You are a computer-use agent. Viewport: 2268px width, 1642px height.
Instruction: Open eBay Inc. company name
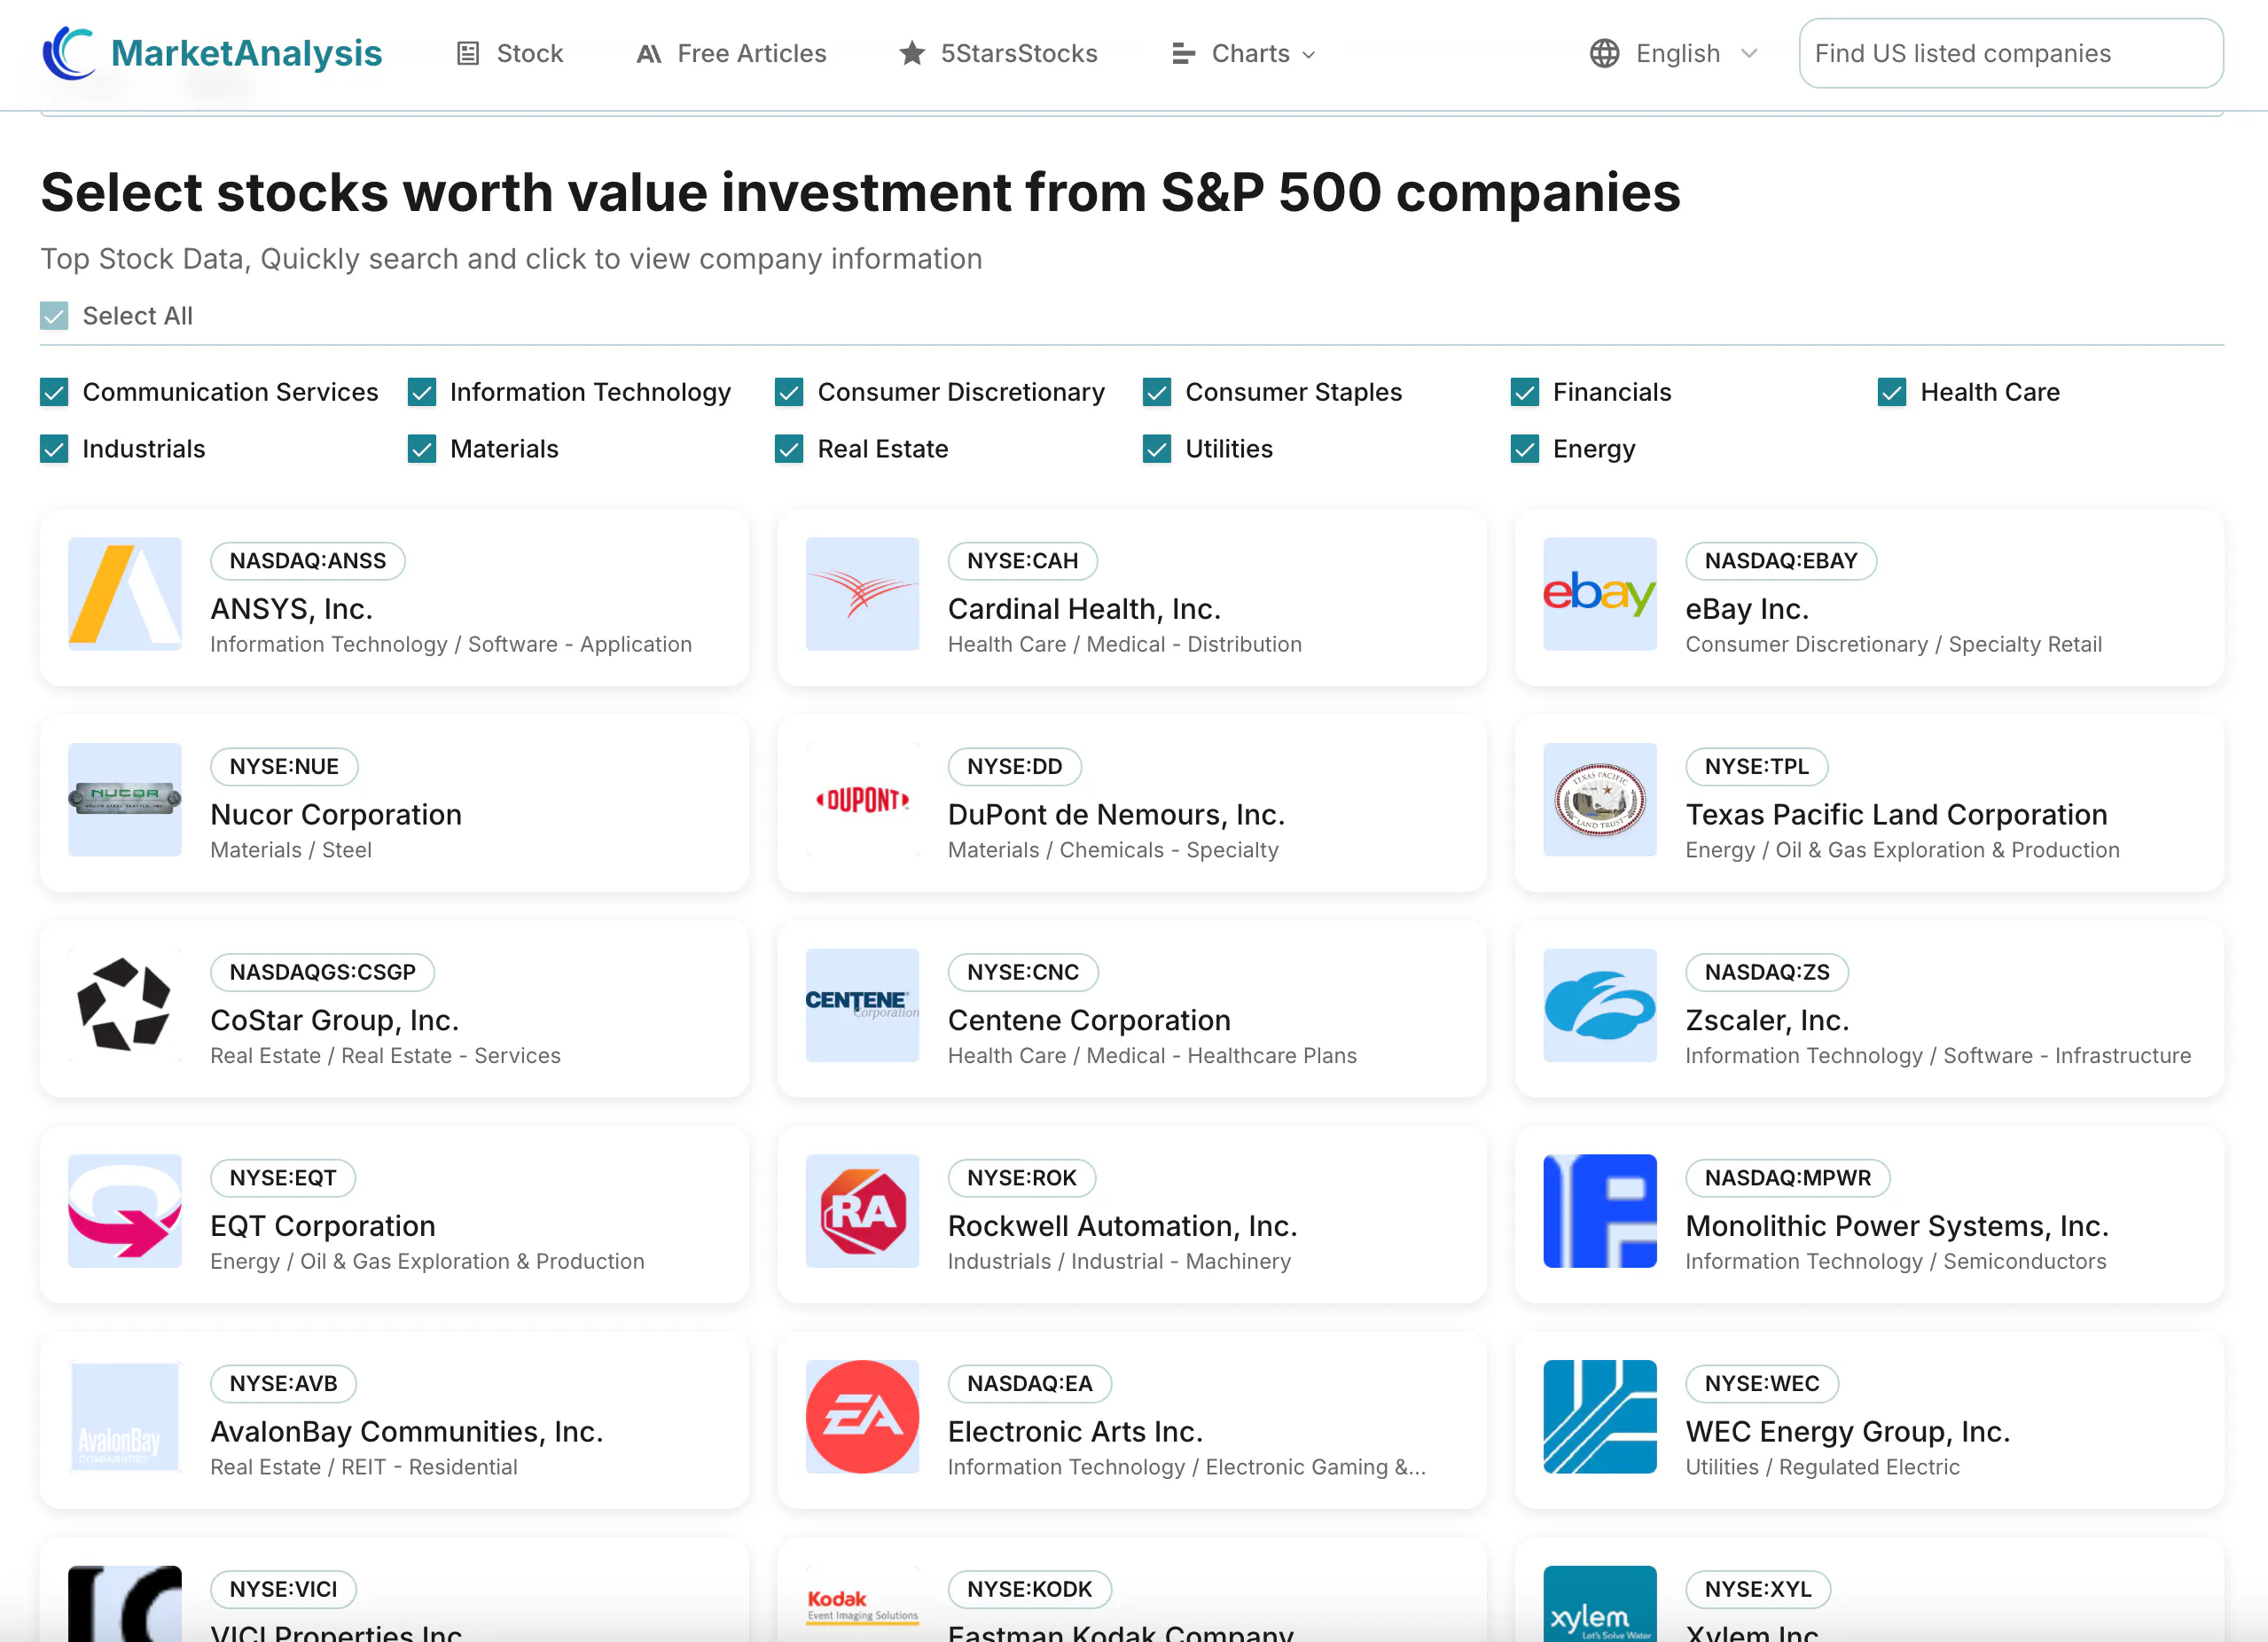pos(1747,608)
